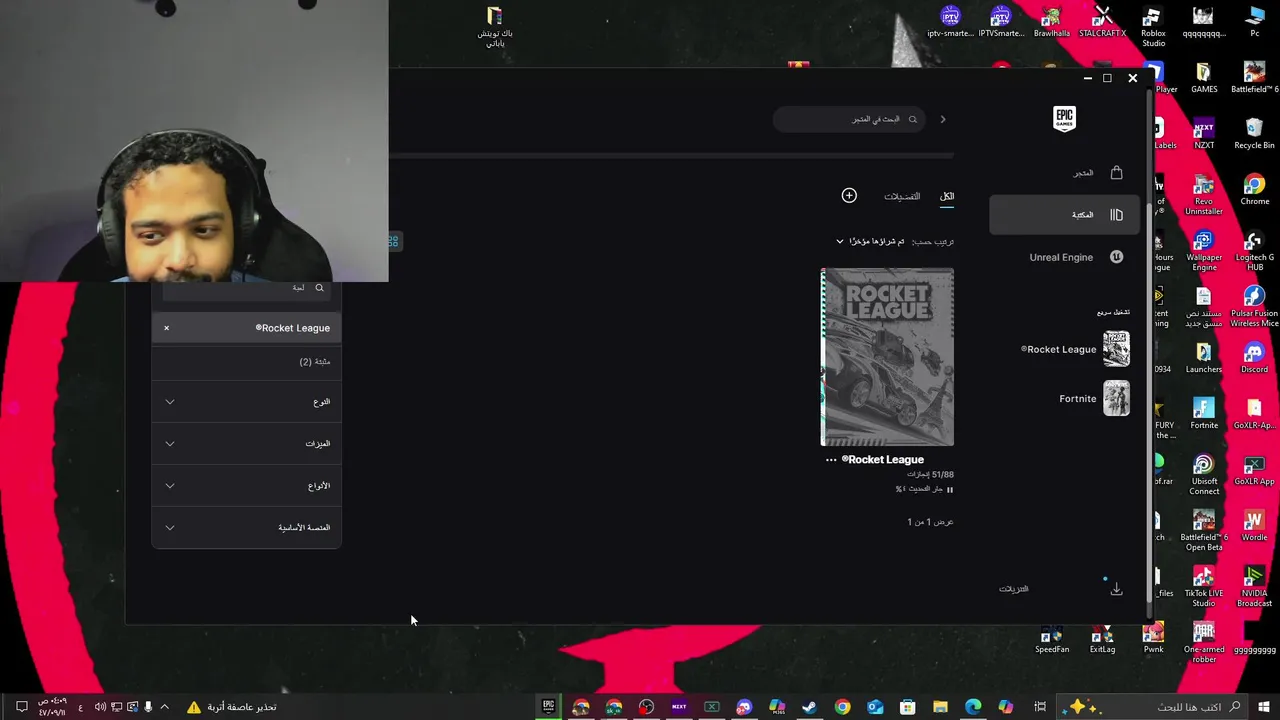This screenshot has height=720, width=1280.
Task: Open File Explorer from the taskbar
Action: [x=940, y=707]
